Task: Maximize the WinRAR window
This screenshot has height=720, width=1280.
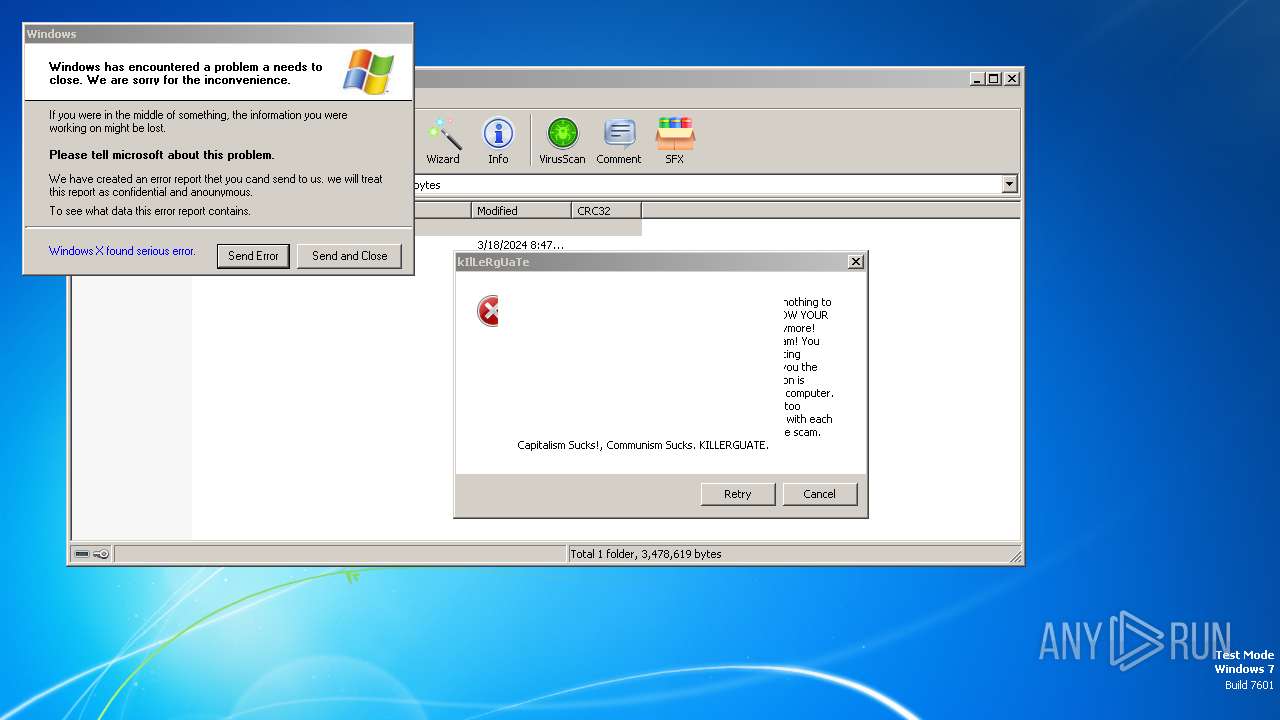Action: (x=993, y=78)
